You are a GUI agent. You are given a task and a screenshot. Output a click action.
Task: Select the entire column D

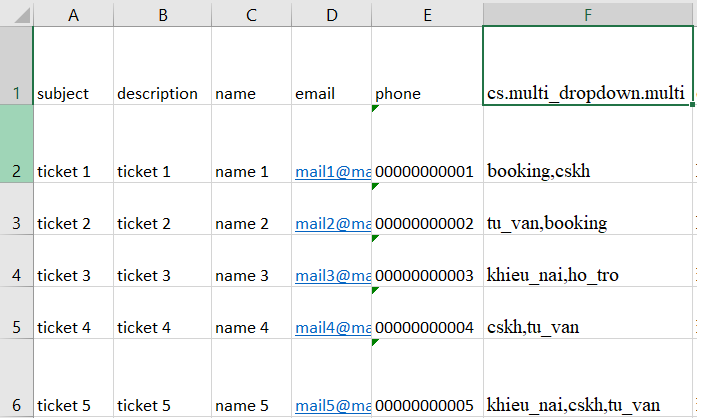(x=331, y=13)
